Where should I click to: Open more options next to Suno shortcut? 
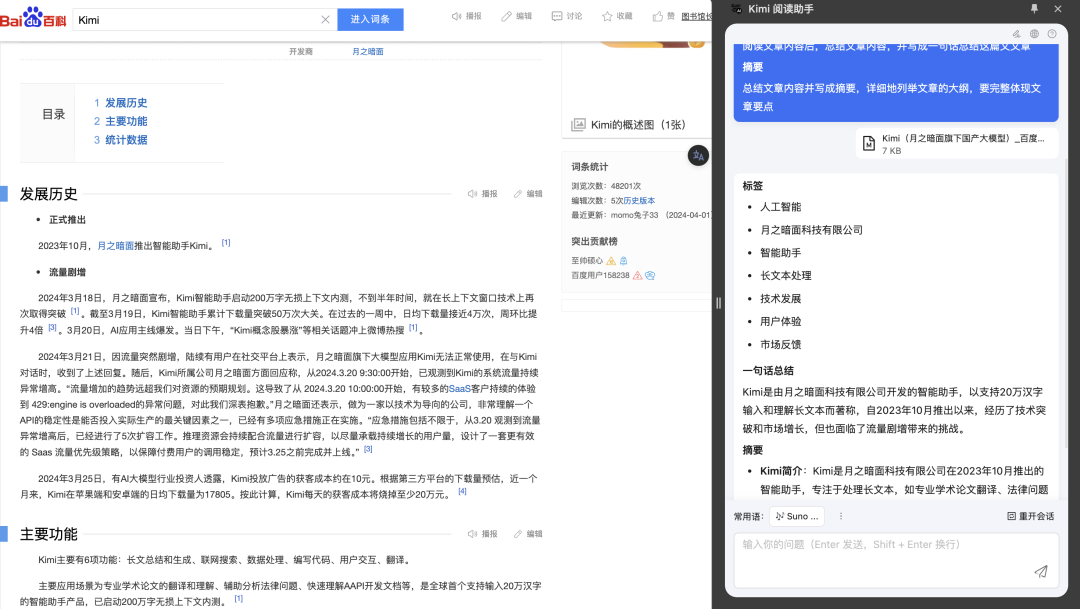click(841, 516)
